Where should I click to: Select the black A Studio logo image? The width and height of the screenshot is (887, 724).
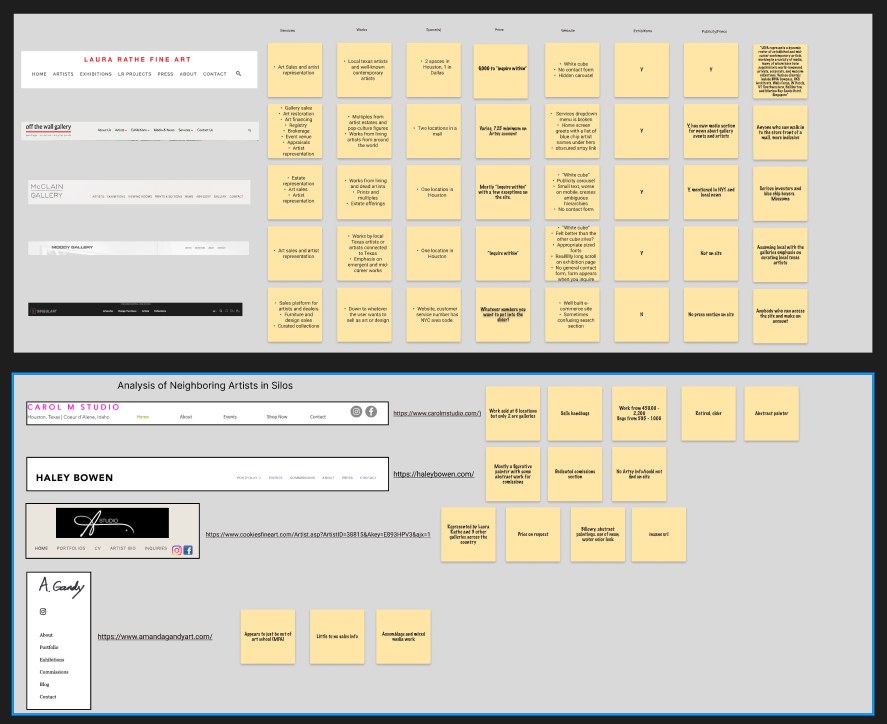(112, 523)
